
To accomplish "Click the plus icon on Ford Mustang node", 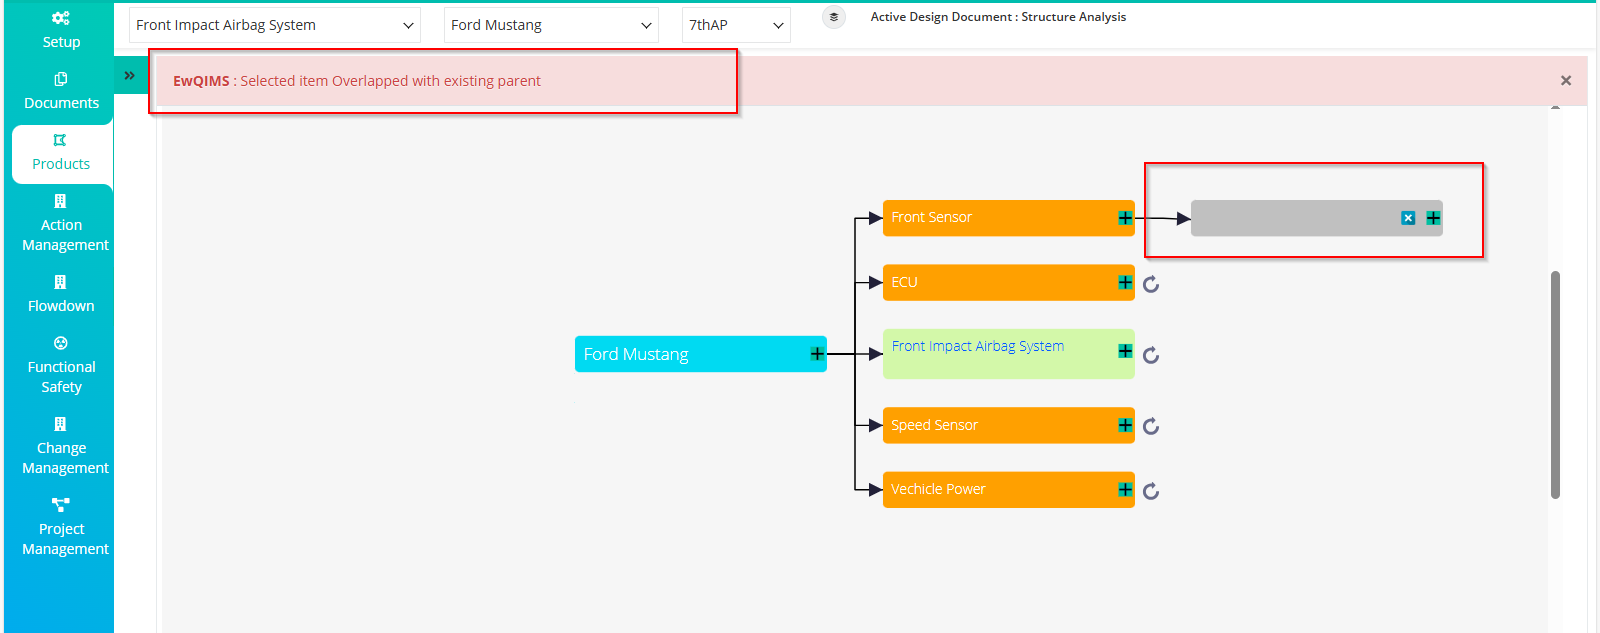I will click(817, 354).
